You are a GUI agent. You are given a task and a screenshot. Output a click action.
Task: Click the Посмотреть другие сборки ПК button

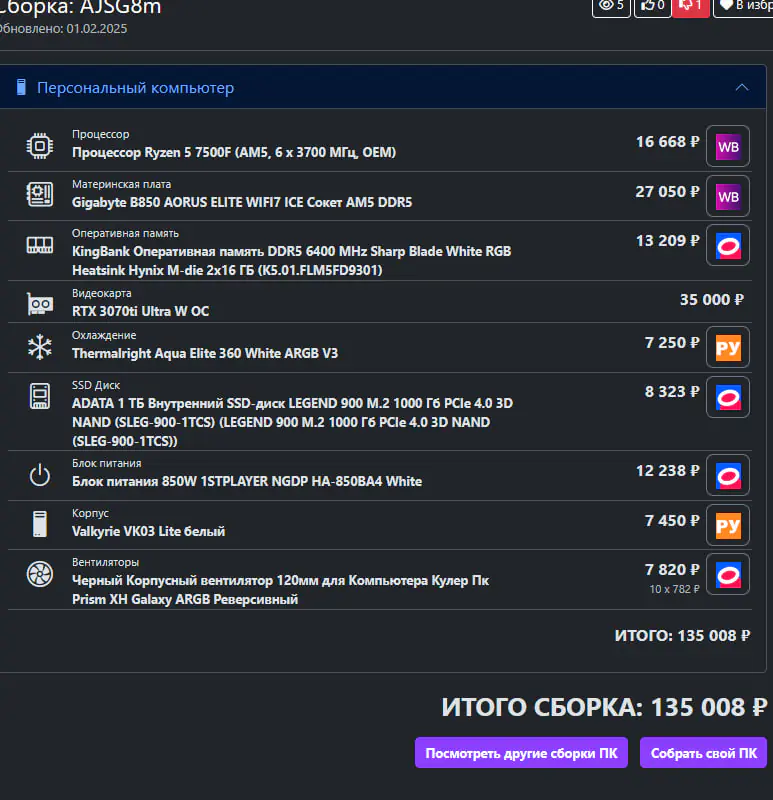(x=521, y=753)
